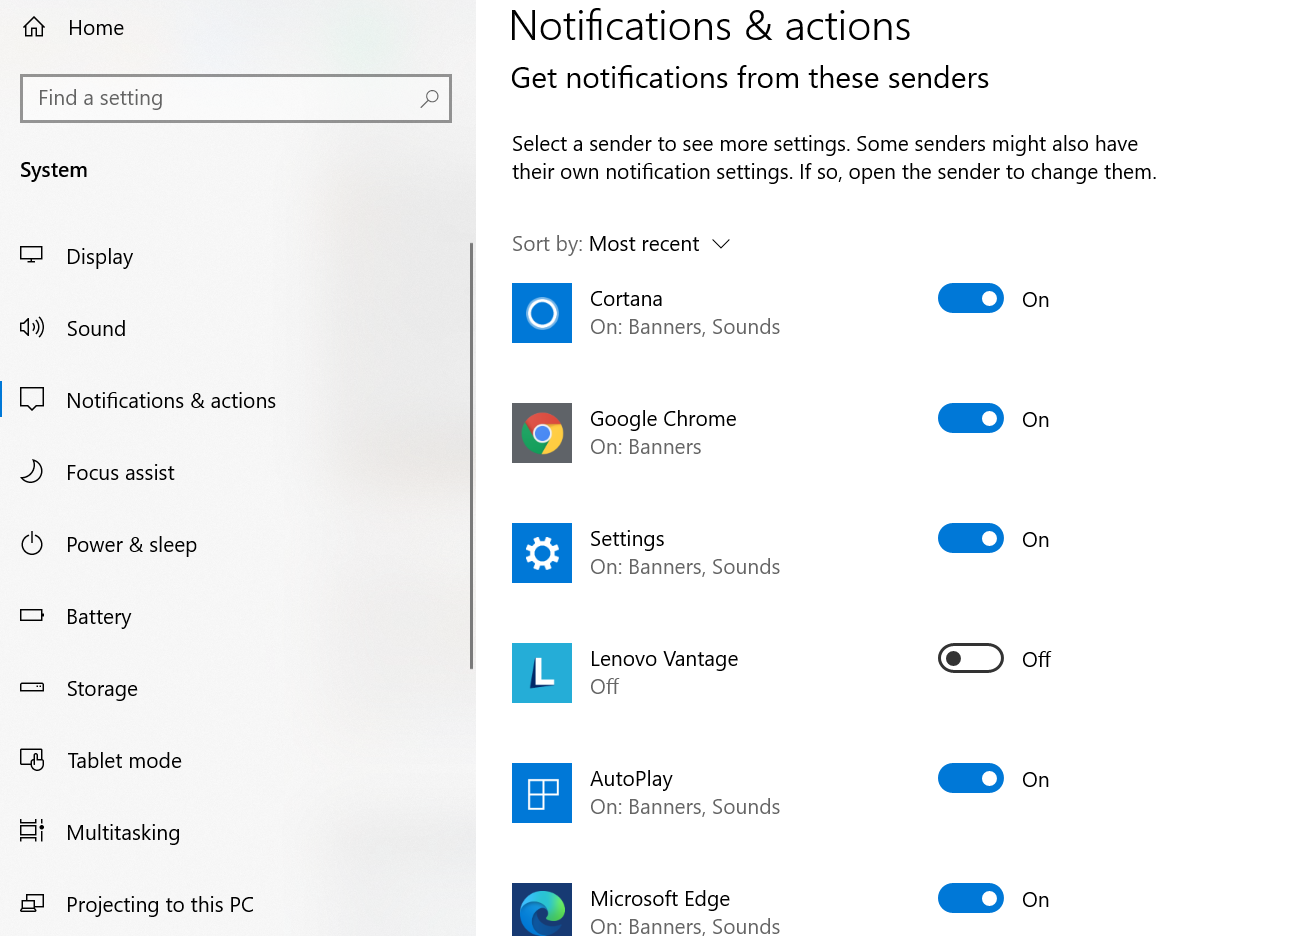Open Storage settings page
This screenshot has height=936, width=1312.
pos(102,689)
